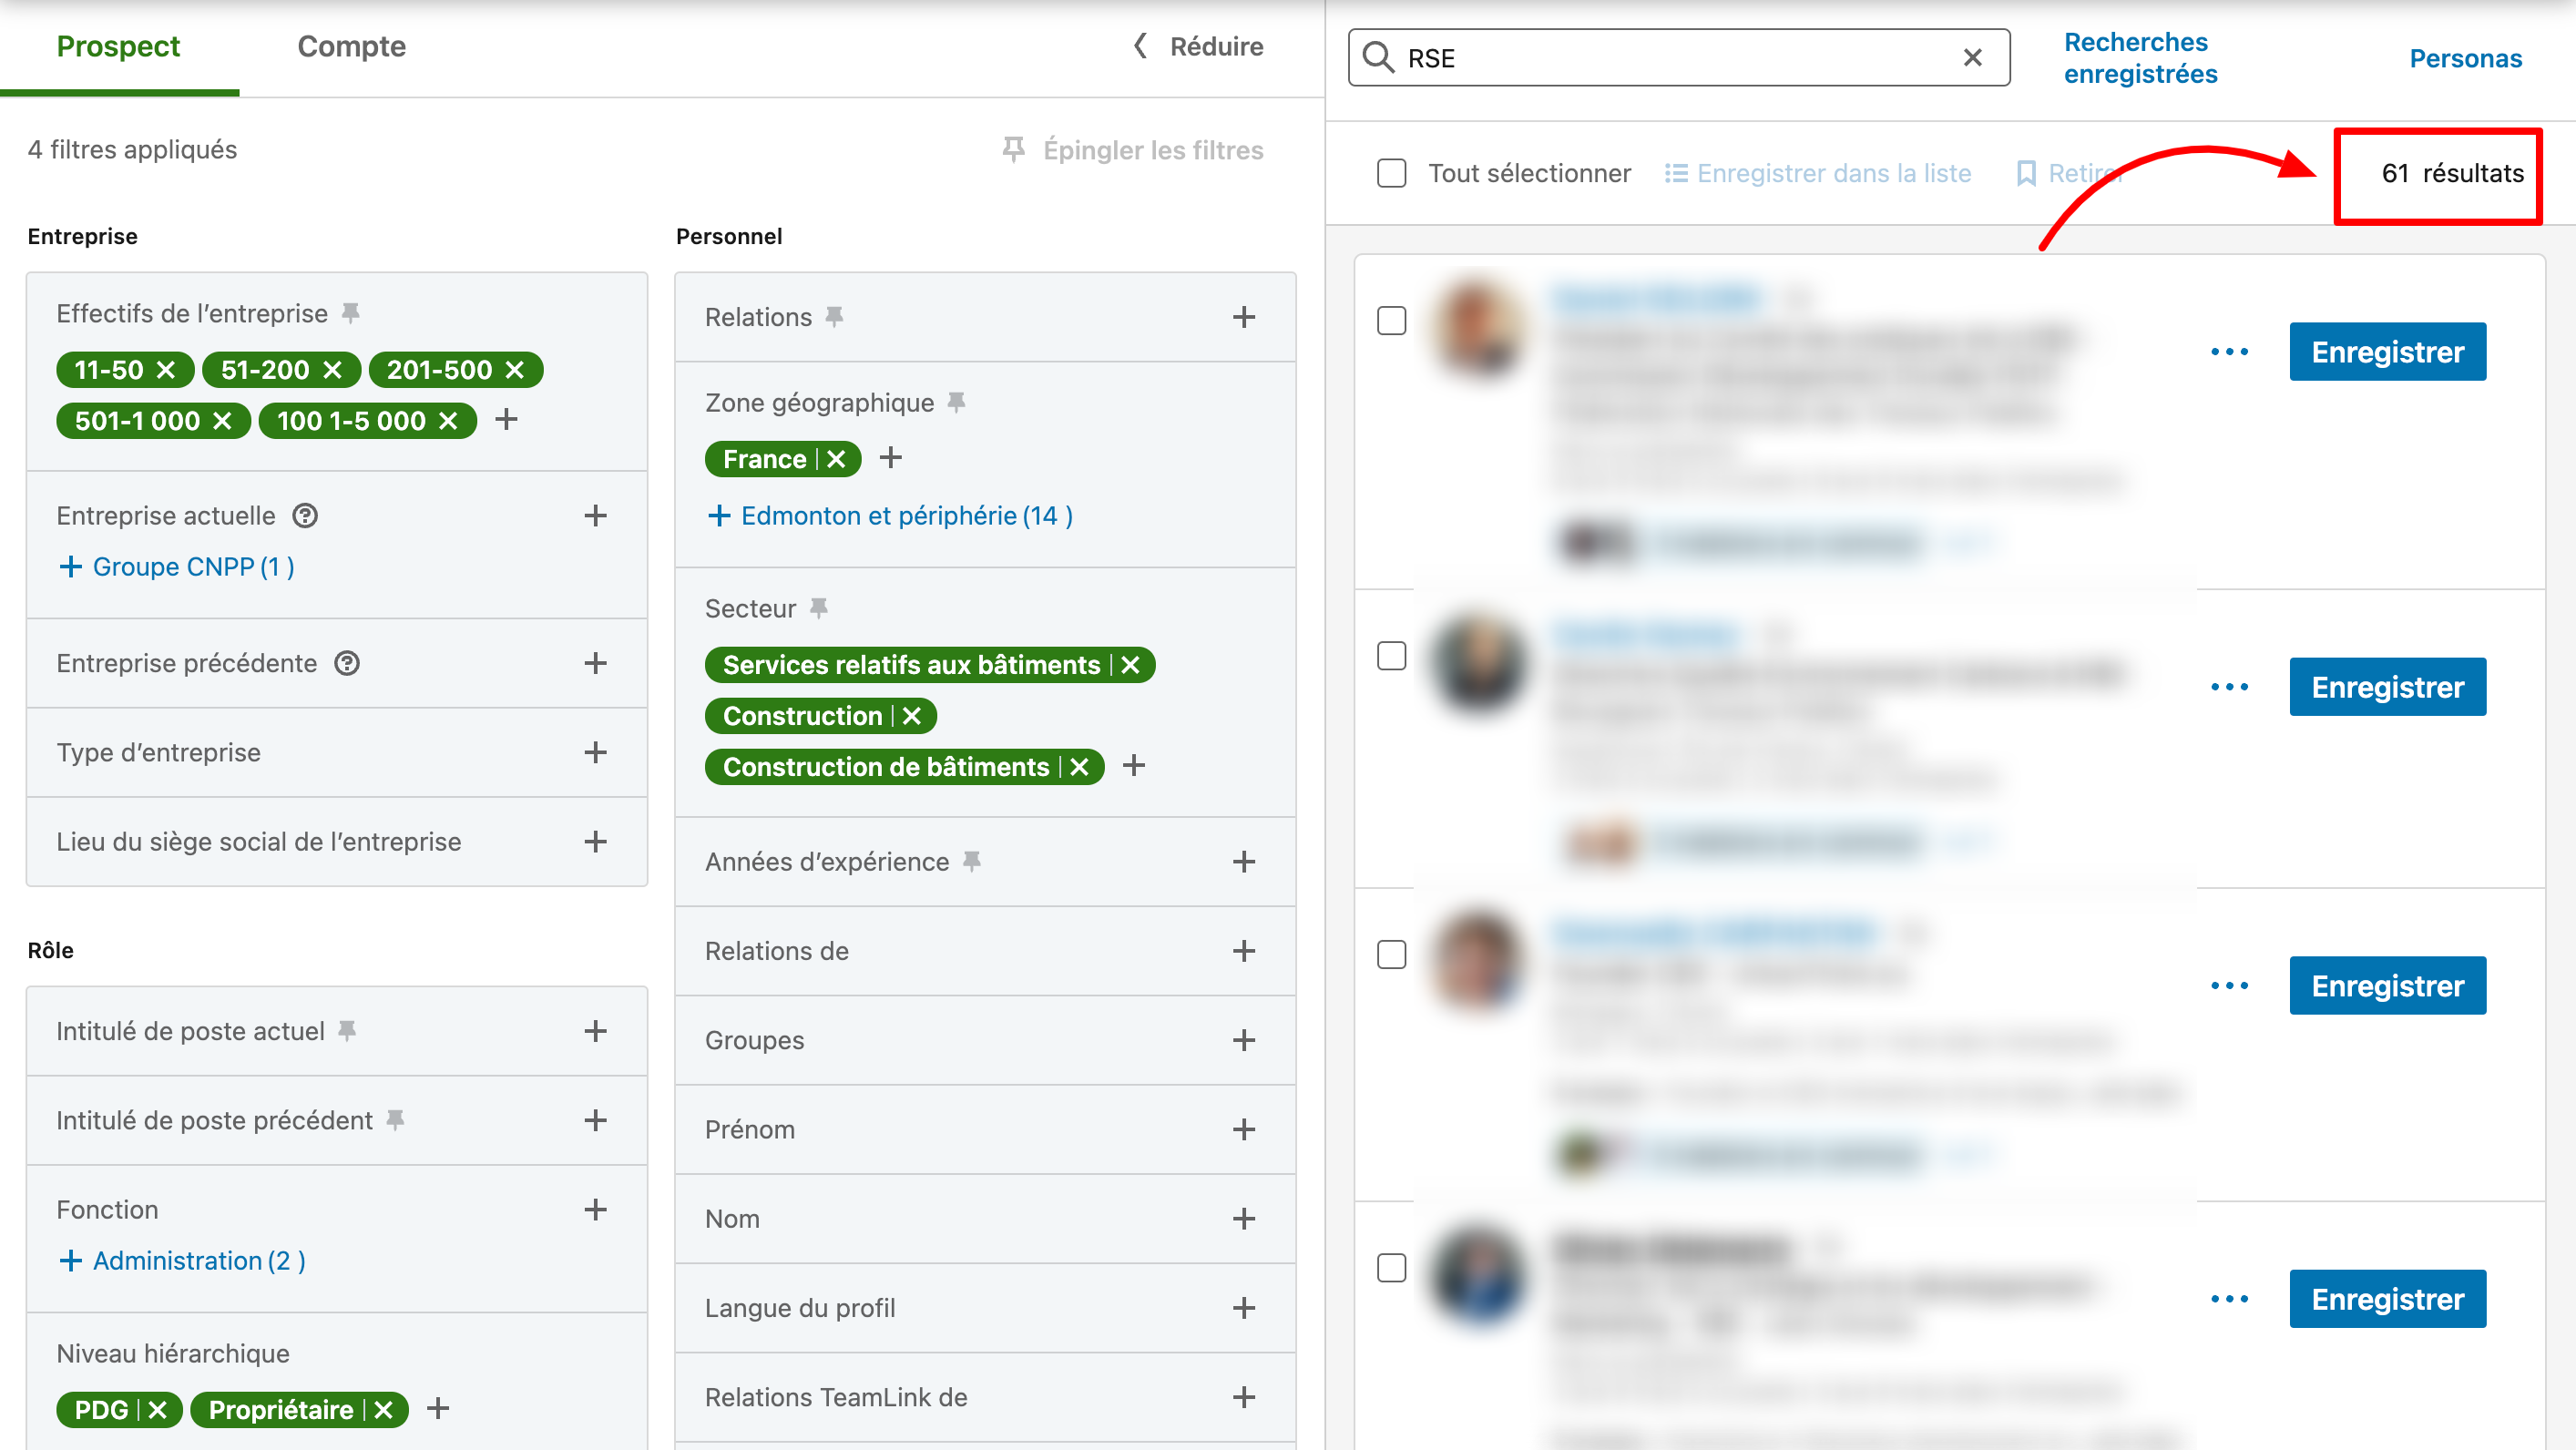Check the first prospect result checkbox
This screenshot has height=1450, width=2576.
click(x=1393, y=320)
